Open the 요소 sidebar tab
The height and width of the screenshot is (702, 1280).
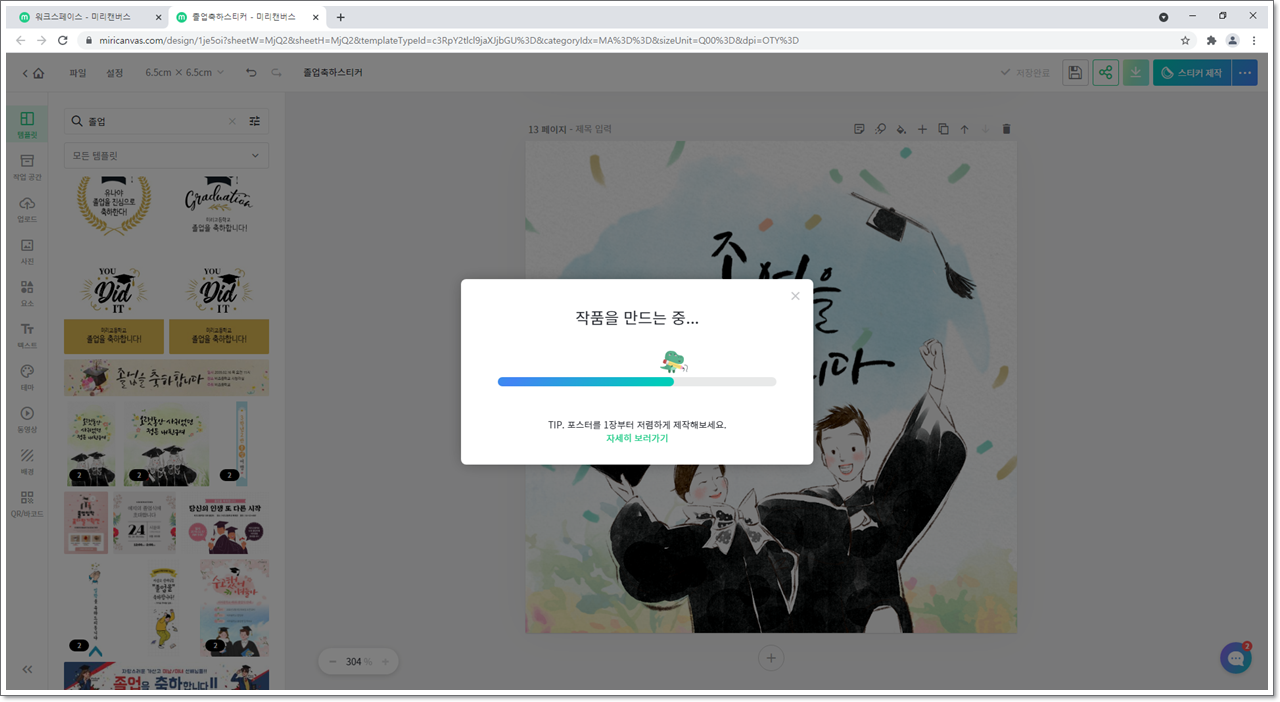[x=27, y=293]
